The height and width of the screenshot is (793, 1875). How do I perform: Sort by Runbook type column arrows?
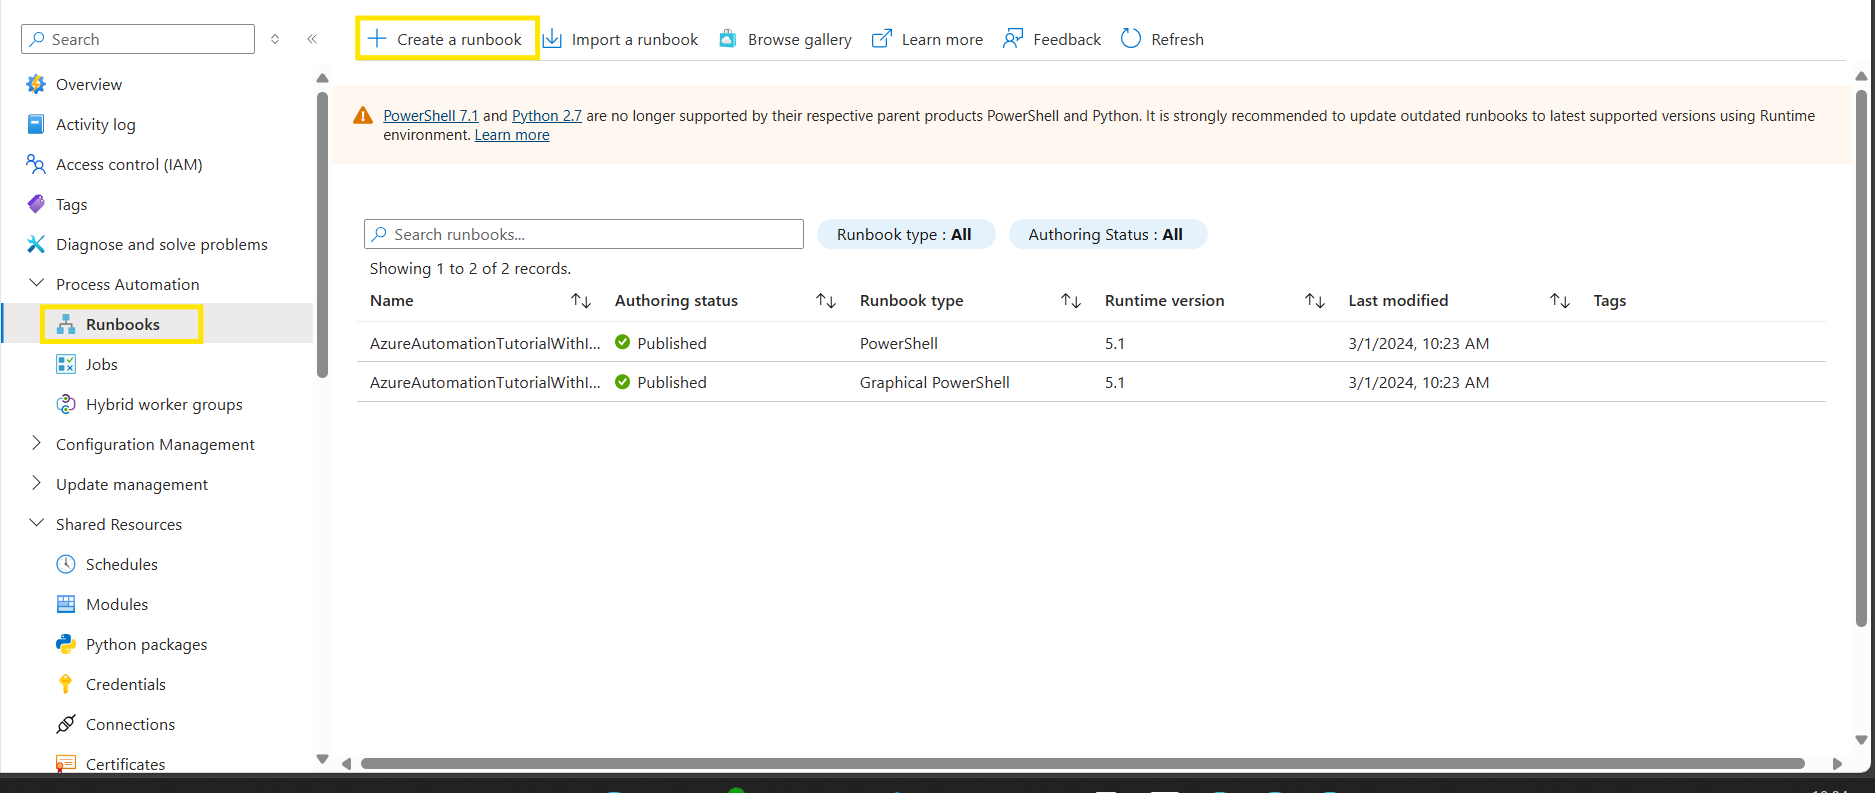coord(1071,301)
